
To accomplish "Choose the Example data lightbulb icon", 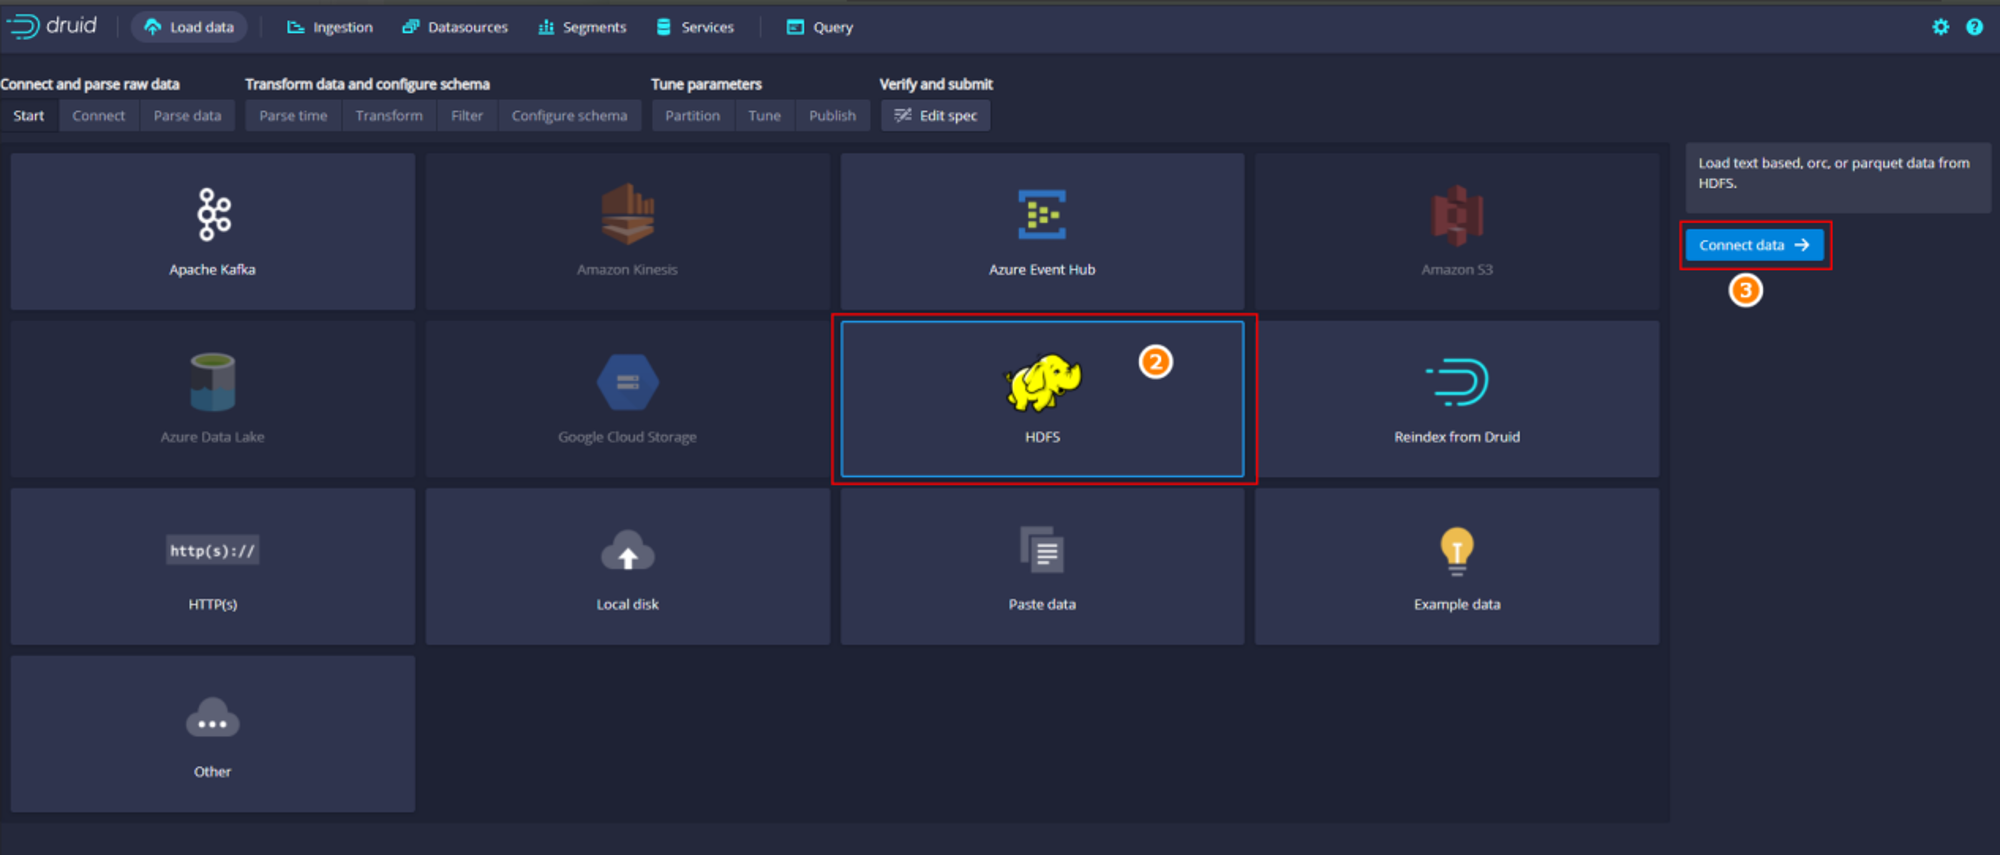I will coord(1457,551).
